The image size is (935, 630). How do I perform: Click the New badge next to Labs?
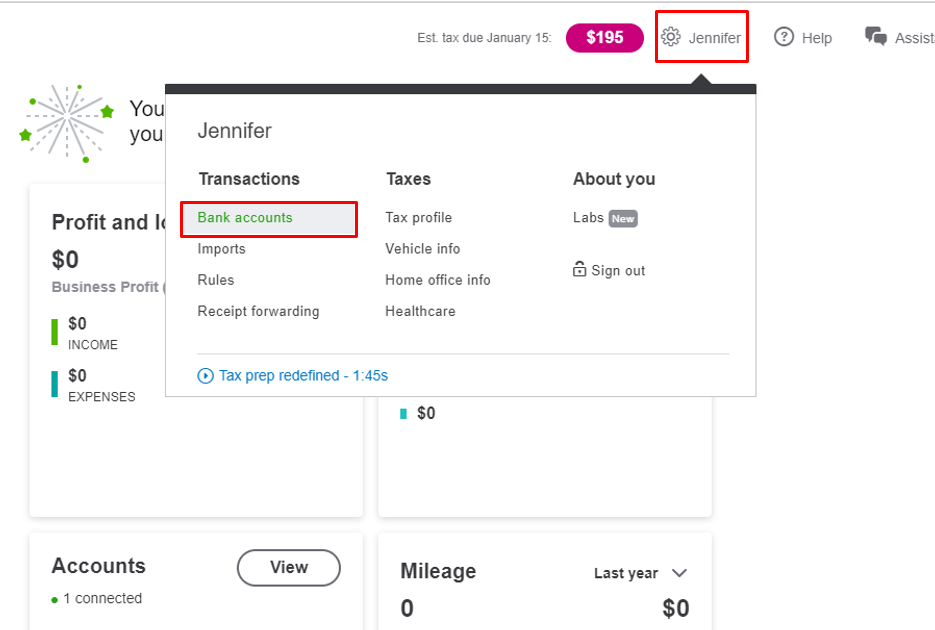click(x=623, y=218)
